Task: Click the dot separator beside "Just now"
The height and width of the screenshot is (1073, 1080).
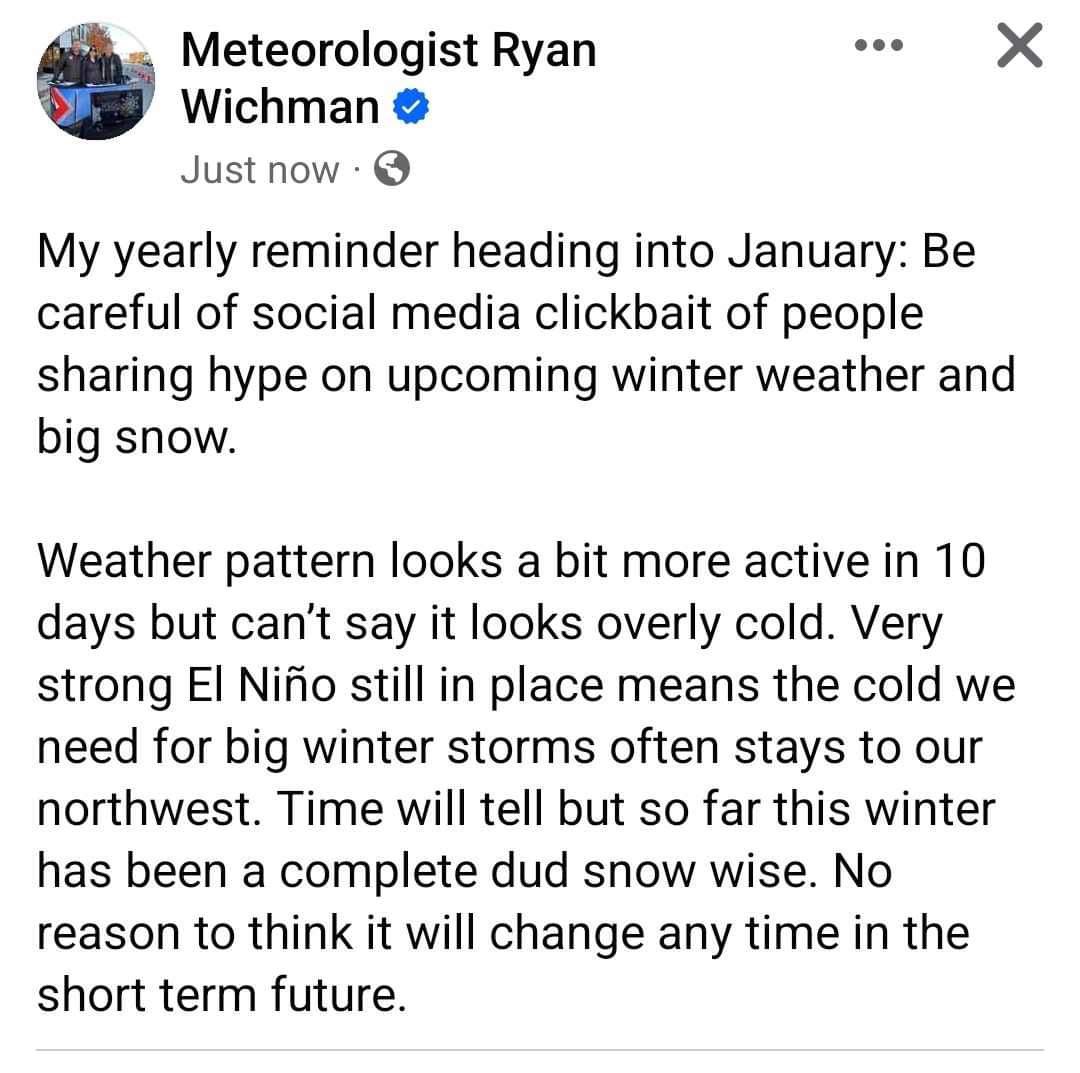Action: coord(356,169)
